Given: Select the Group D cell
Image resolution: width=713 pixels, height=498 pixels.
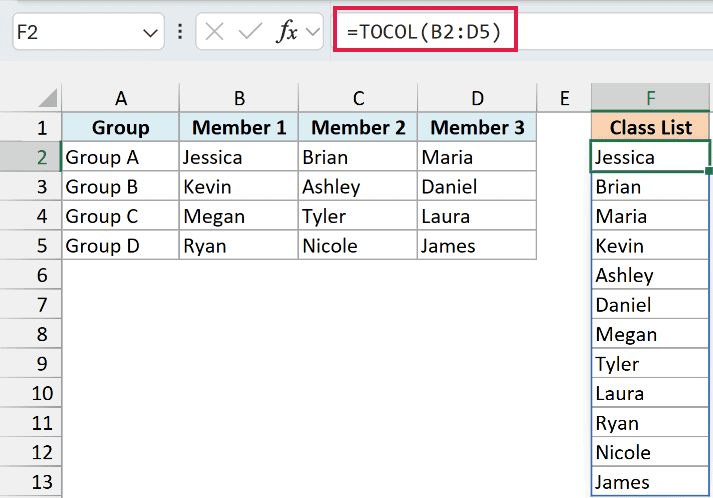Looking at the screenshot, I should (121, 246).
